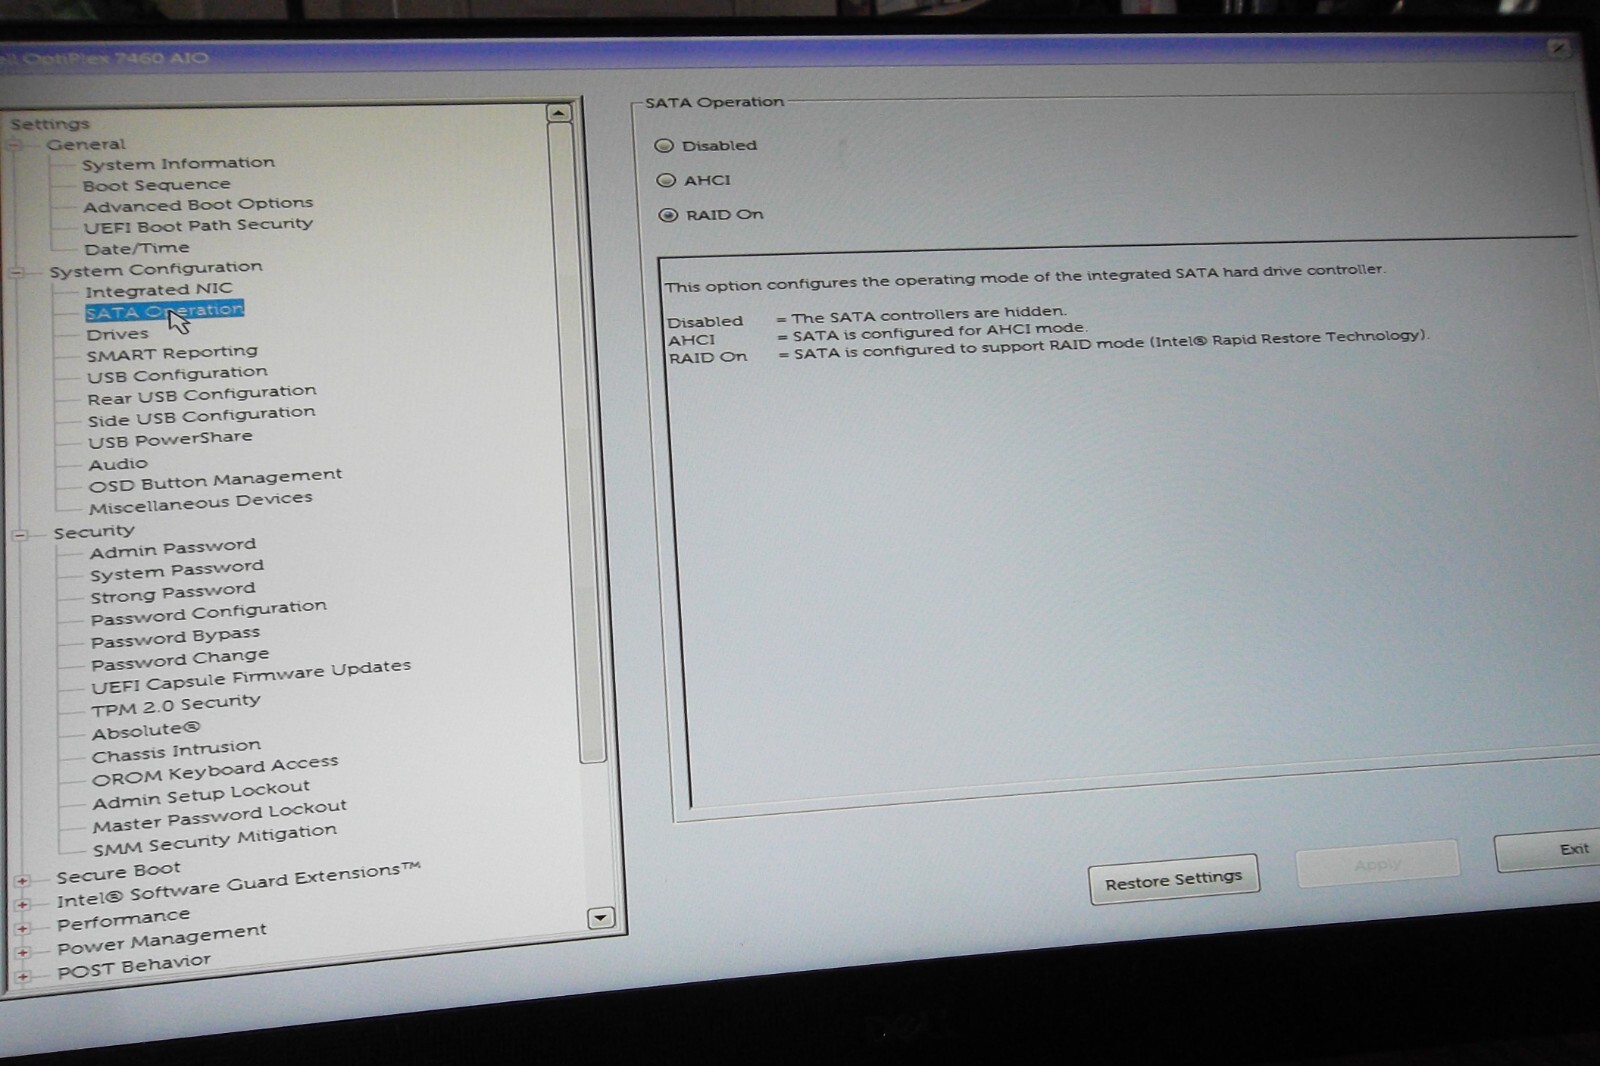Open Miscellaneous Devices
The width and height of the screenshot is (1600, 1066).
coord(201,503)
